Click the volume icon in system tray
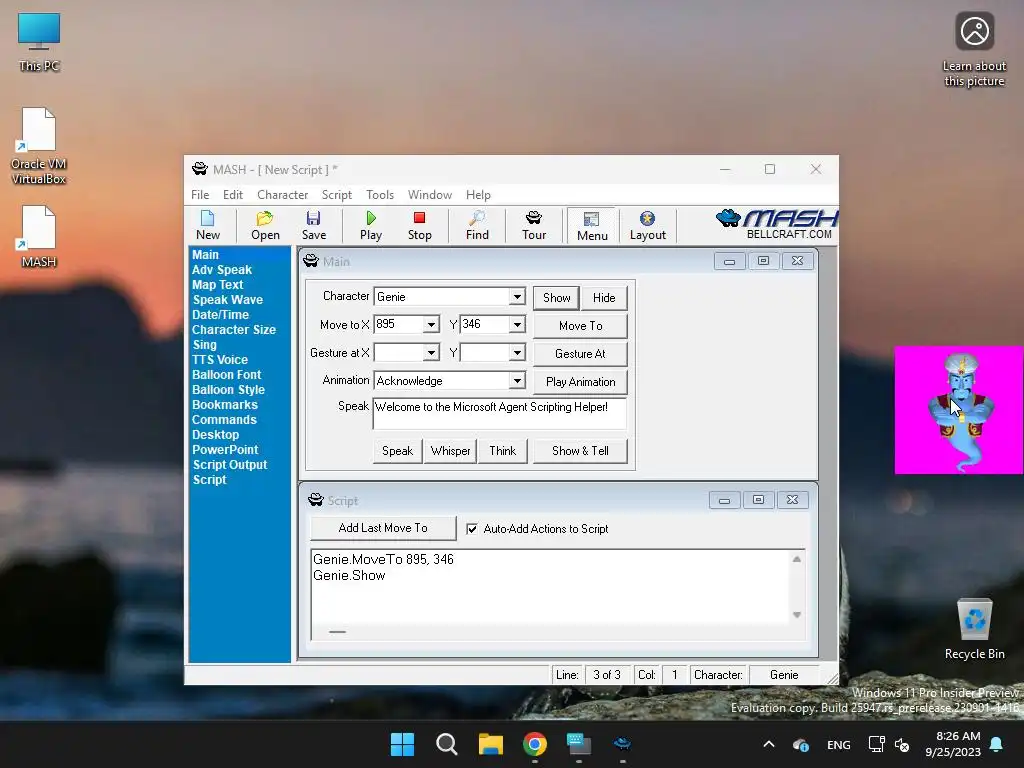1024x768 pixels. tap(902, 744)
